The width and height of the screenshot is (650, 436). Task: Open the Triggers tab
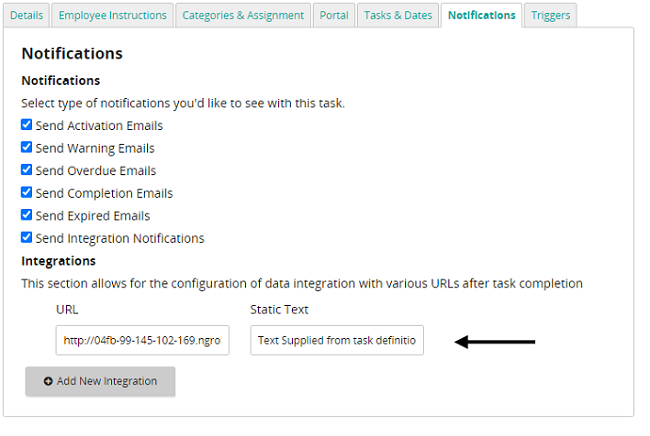551,15
